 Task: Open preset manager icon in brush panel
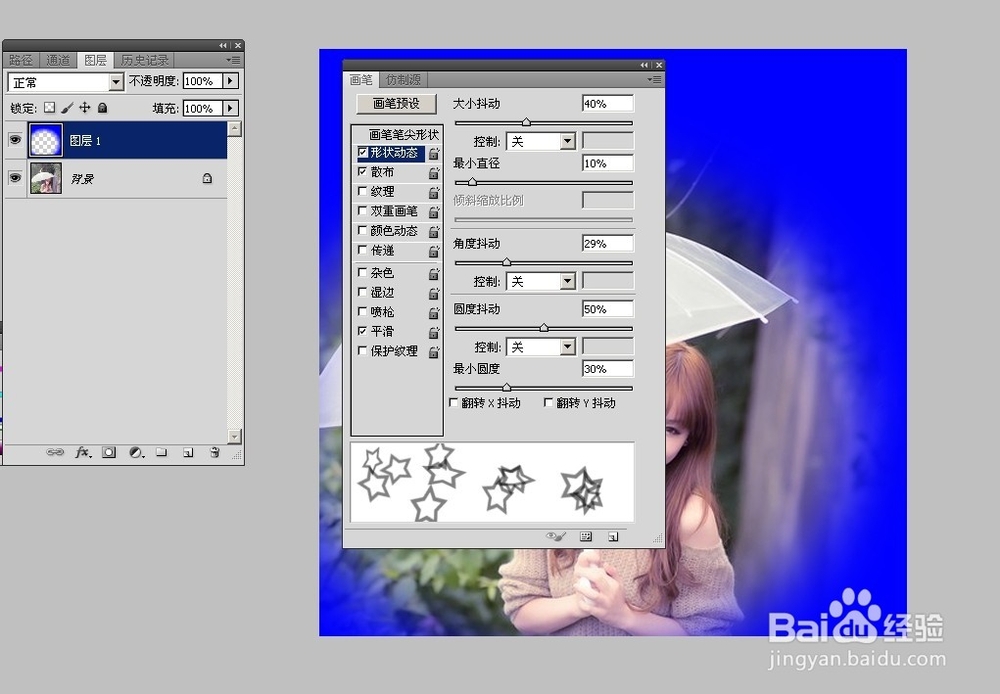(585, 536)
